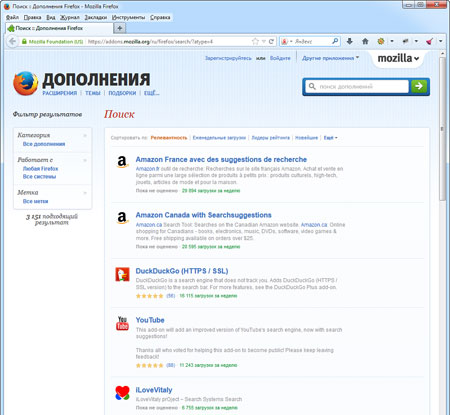
Task: Click the green arrow search submit button
Action: [419, 86]
